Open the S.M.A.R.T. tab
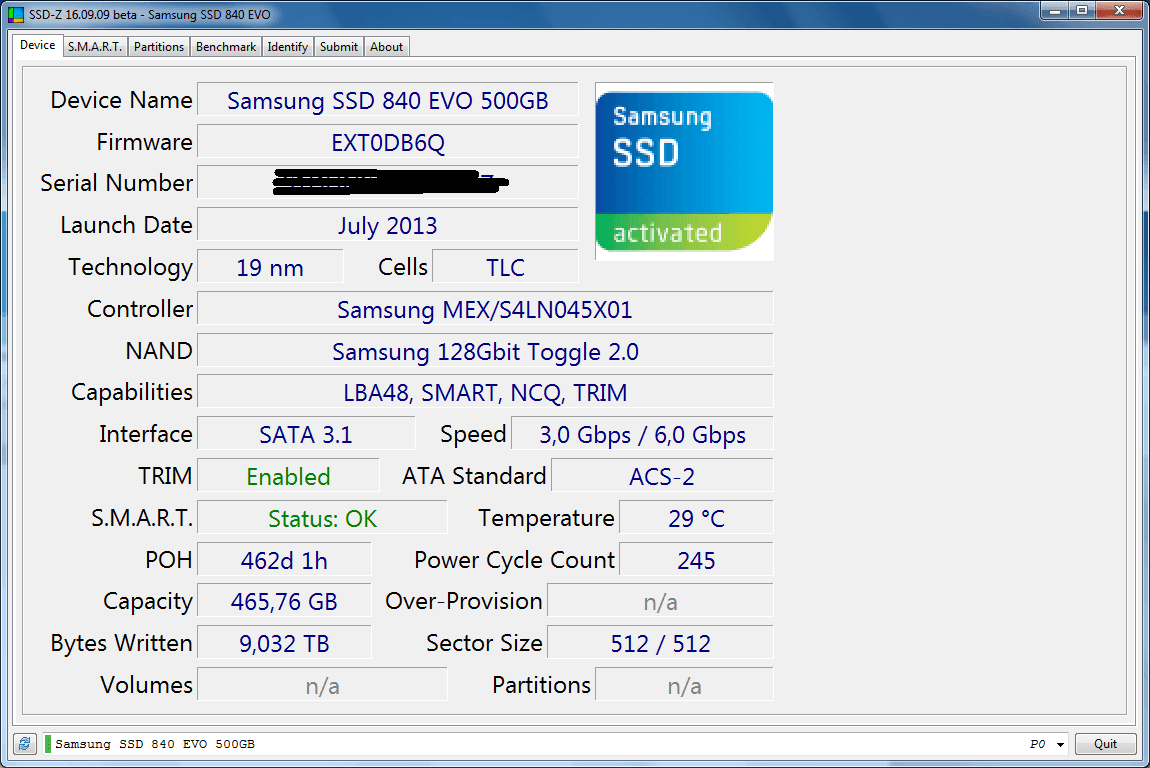 tap(95, 47)
